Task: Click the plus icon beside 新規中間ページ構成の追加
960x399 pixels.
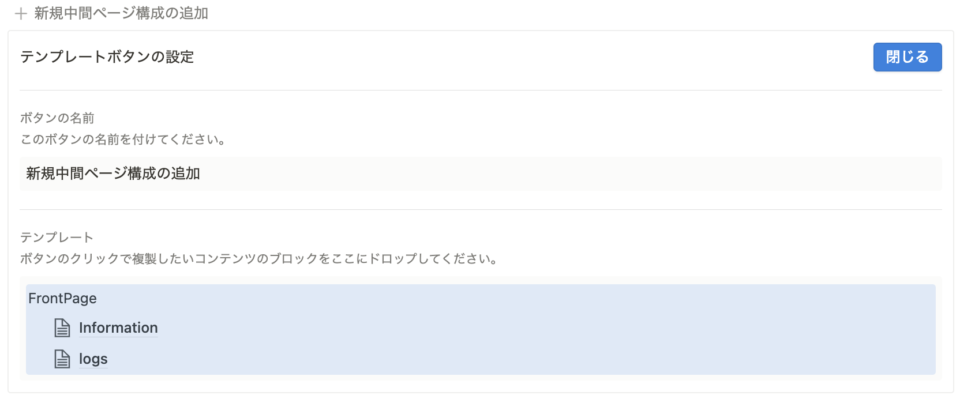Action: pos(21,13)
